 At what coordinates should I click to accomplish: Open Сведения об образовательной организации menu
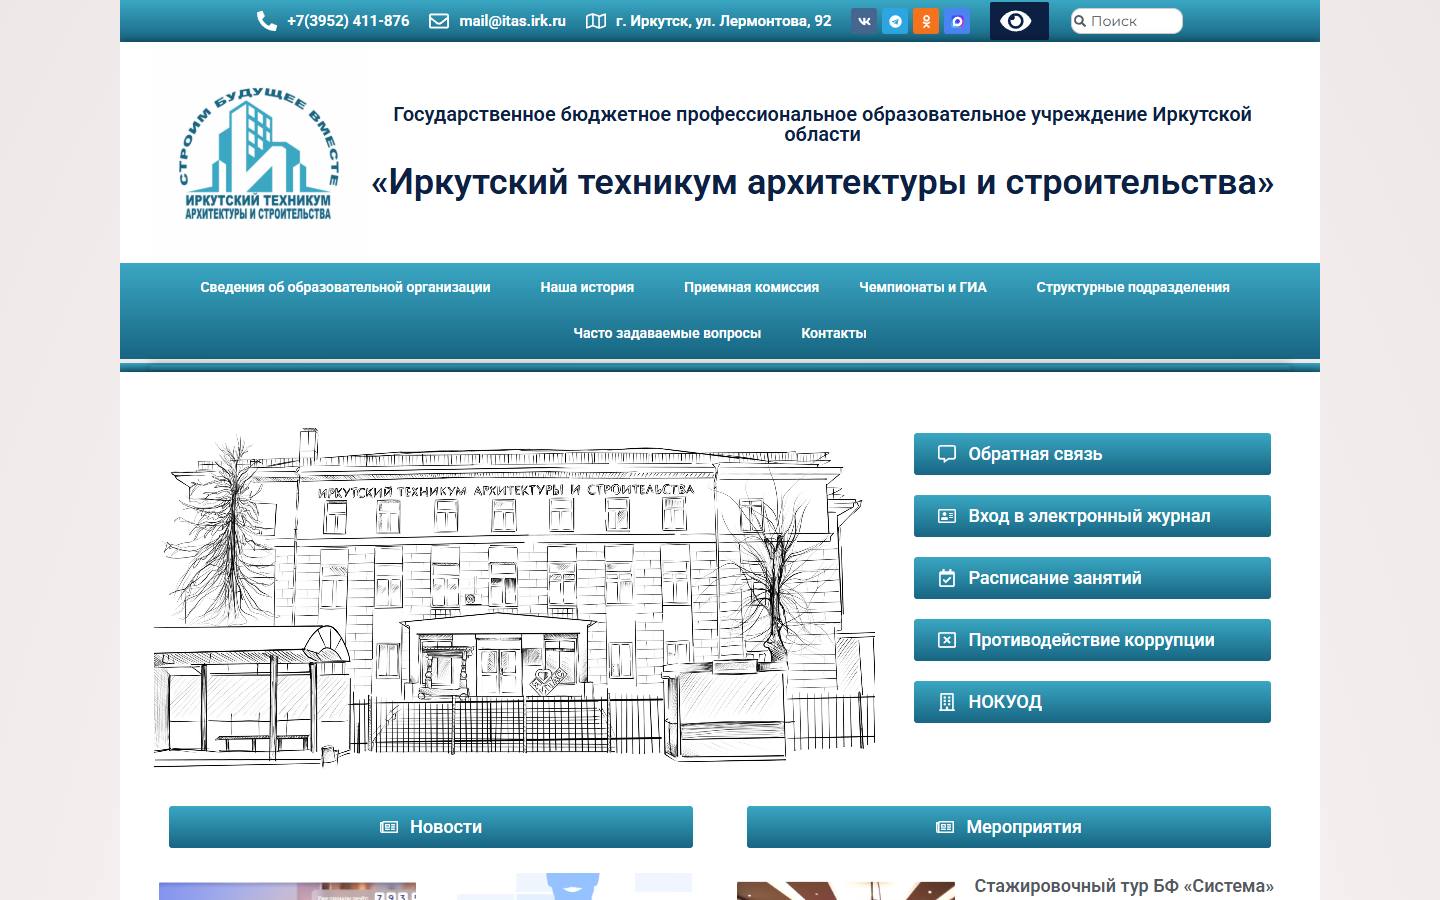(345, 287)
